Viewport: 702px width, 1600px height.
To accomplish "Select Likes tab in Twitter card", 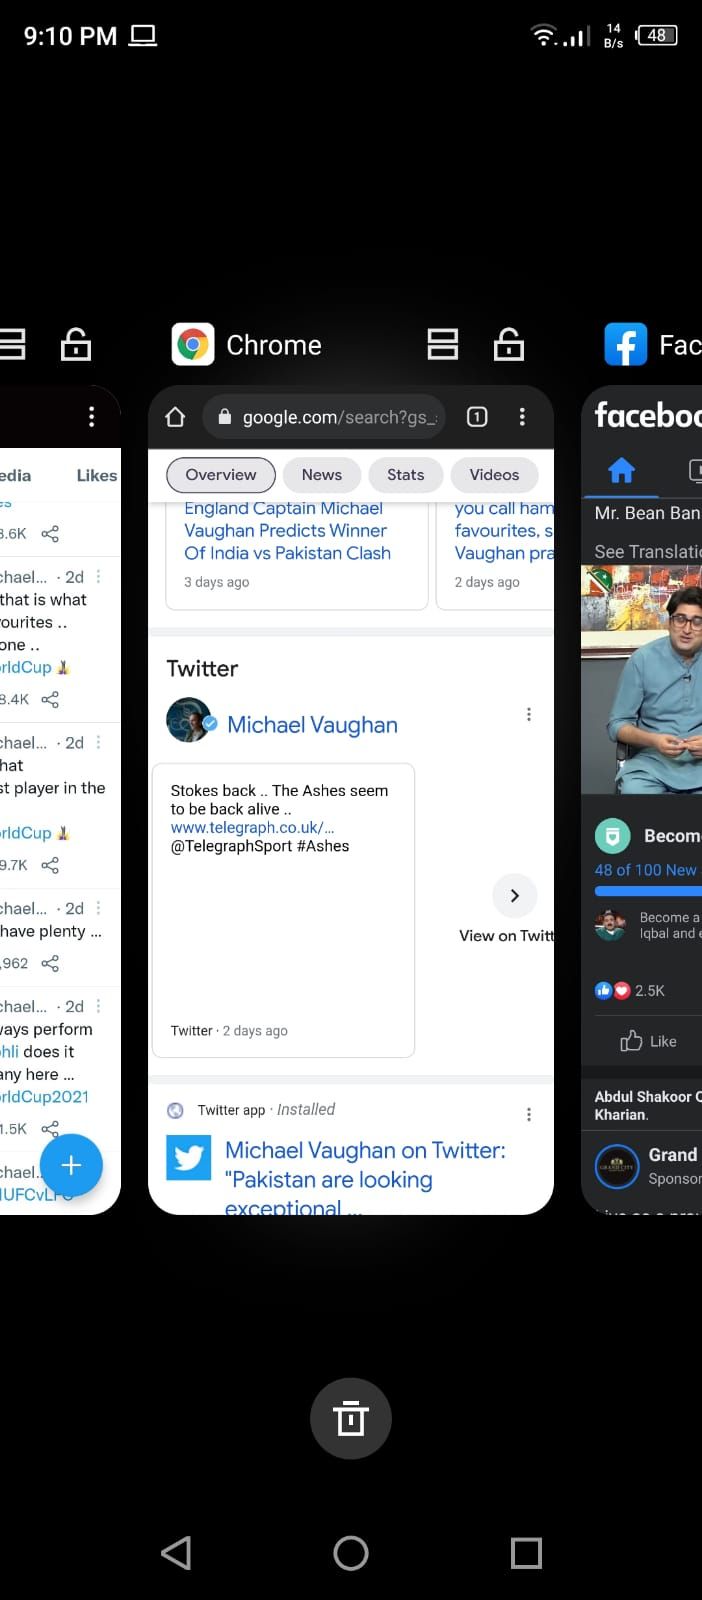I will coord(97,476).
